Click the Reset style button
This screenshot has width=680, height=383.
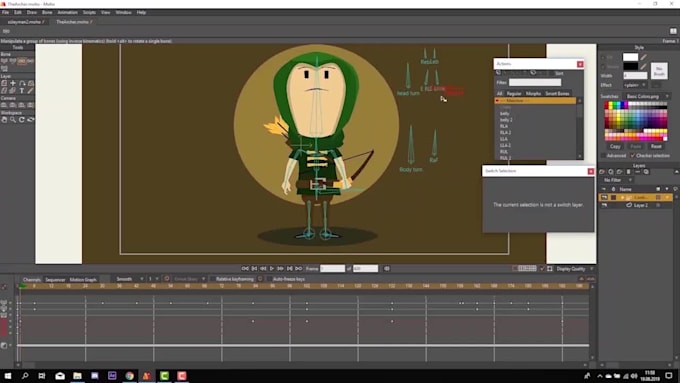pos(656,147)
